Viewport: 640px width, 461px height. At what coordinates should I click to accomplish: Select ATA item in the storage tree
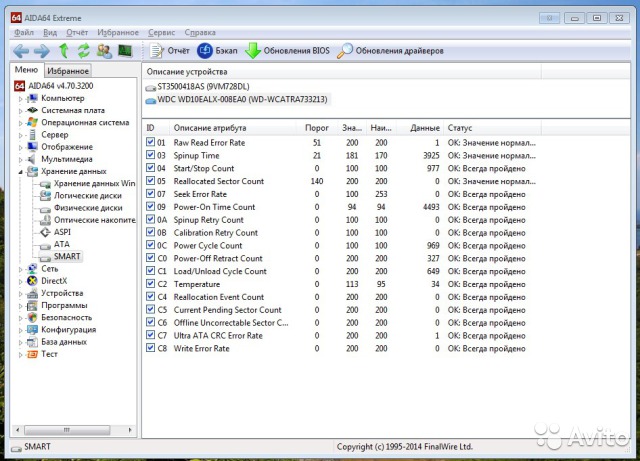(62, 244)
